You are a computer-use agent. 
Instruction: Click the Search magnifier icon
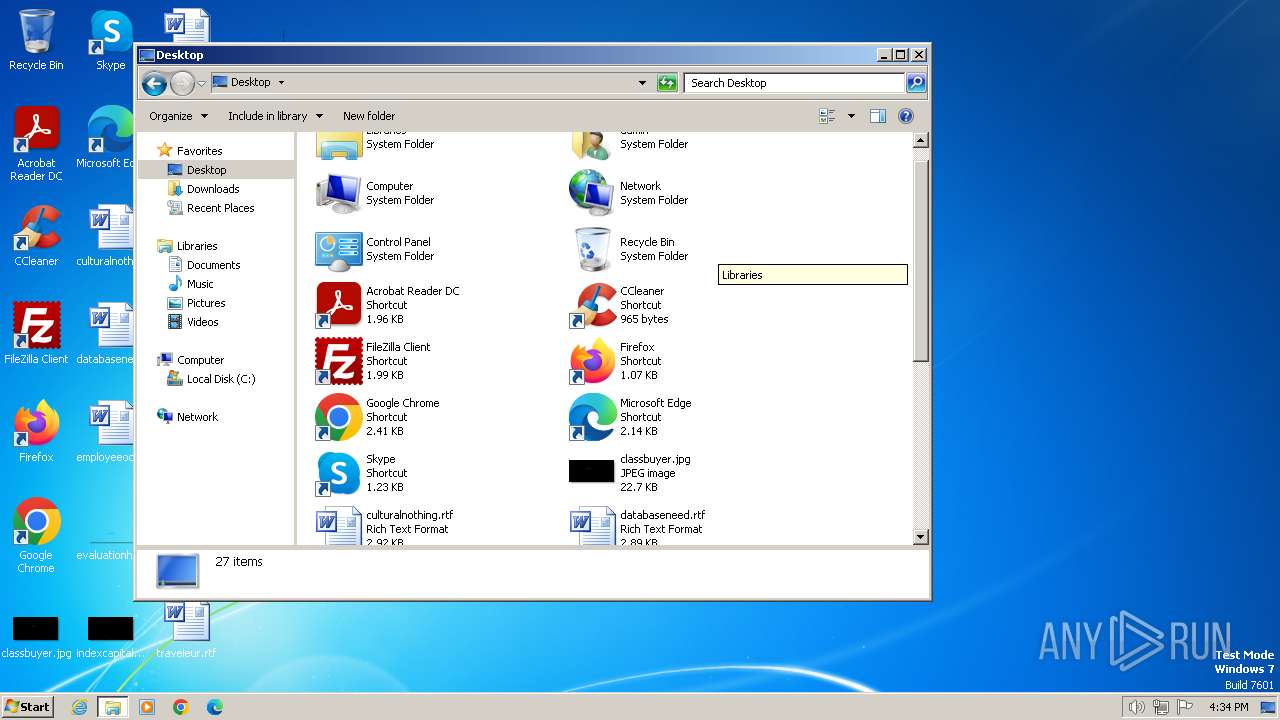(x=915, y=83)
